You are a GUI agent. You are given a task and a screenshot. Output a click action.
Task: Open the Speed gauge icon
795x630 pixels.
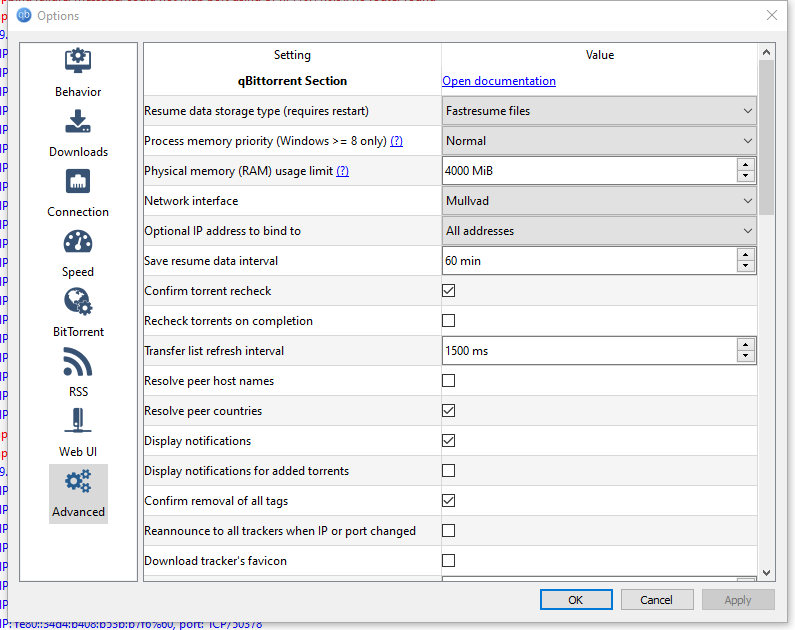coord(78,241)
